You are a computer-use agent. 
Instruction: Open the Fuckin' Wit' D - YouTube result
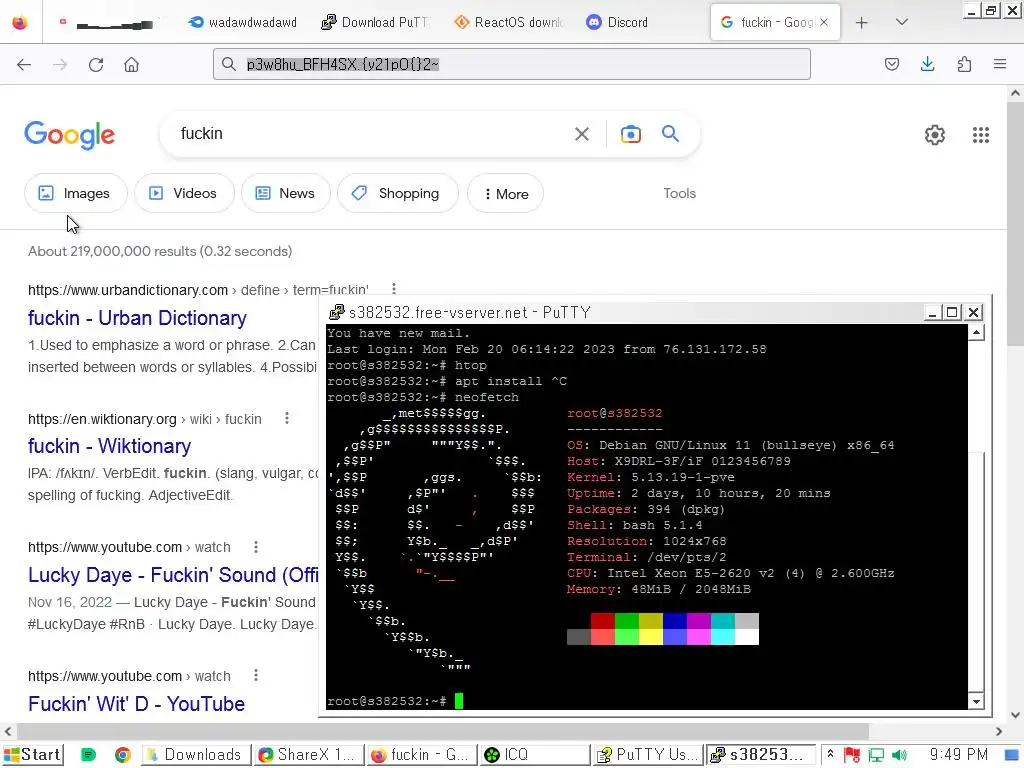(x=136, y=704)
